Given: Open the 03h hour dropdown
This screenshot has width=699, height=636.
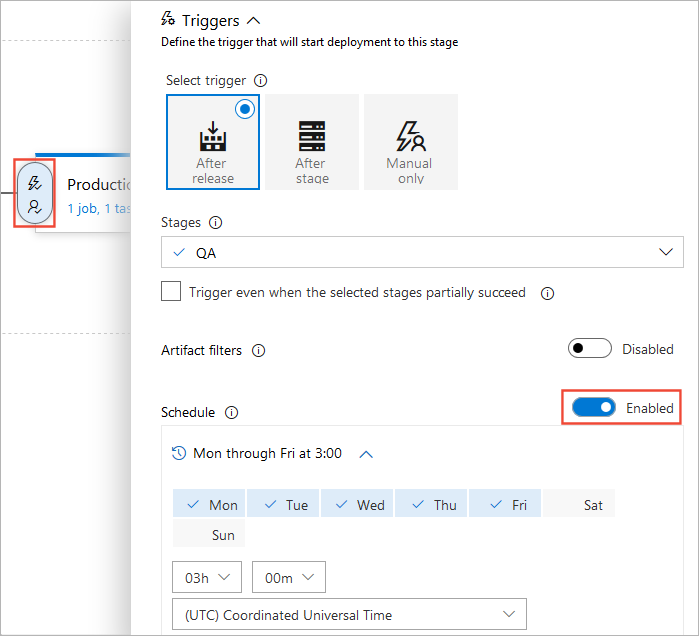Looking at the screenshot, I should point(207,577).
